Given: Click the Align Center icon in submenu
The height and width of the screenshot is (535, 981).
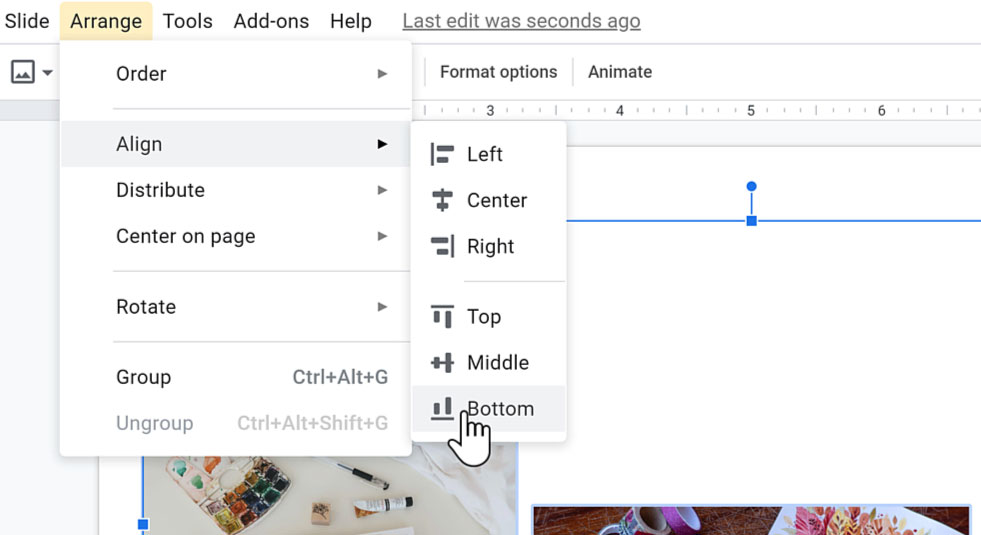Looking at the screenshot, I should [x=442, y=200].
